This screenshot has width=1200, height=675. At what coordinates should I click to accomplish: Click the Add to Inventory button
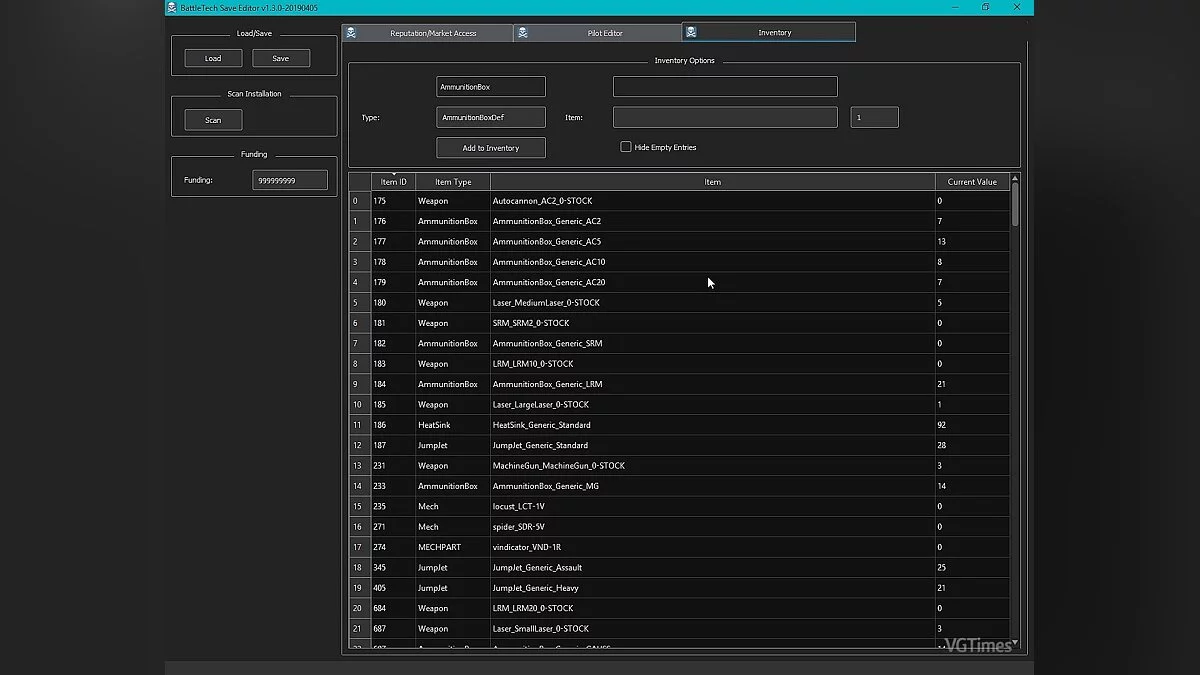point(490,148)
